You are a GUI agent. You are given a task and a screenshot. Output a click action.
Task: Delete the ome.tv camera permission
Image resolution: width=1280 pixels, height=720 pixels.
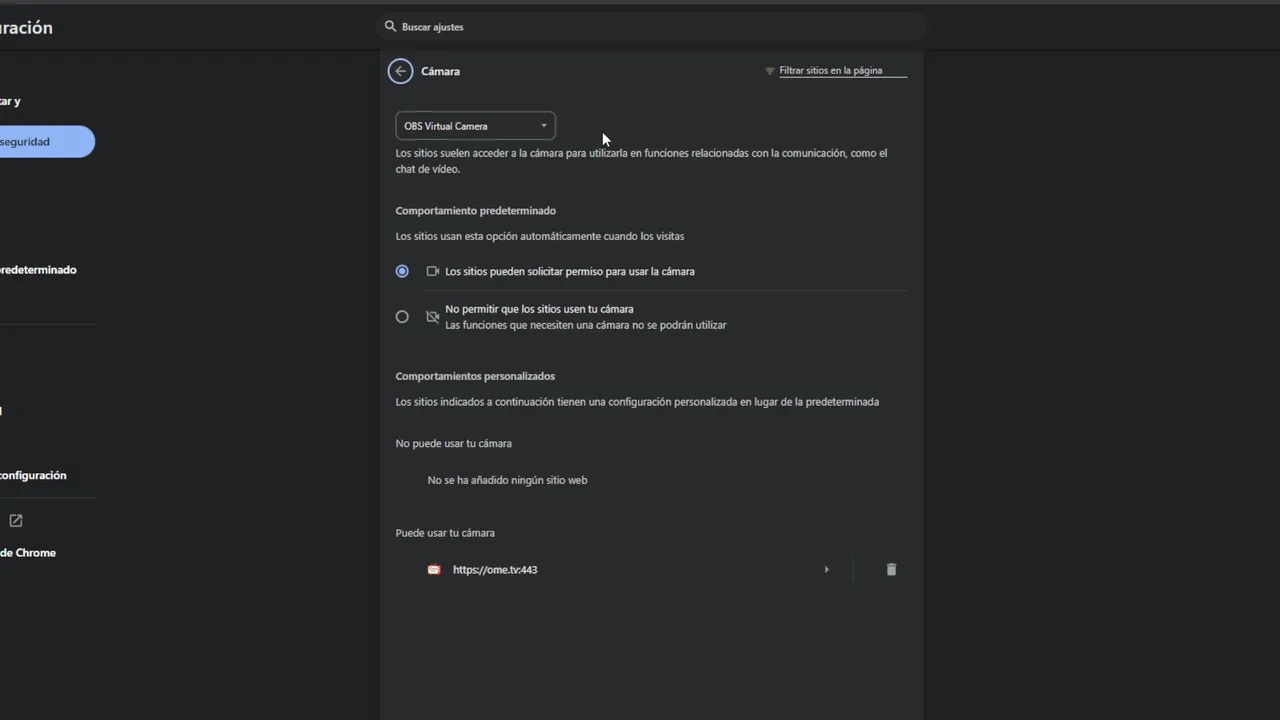pyautogui.click(x=891, y=569)
